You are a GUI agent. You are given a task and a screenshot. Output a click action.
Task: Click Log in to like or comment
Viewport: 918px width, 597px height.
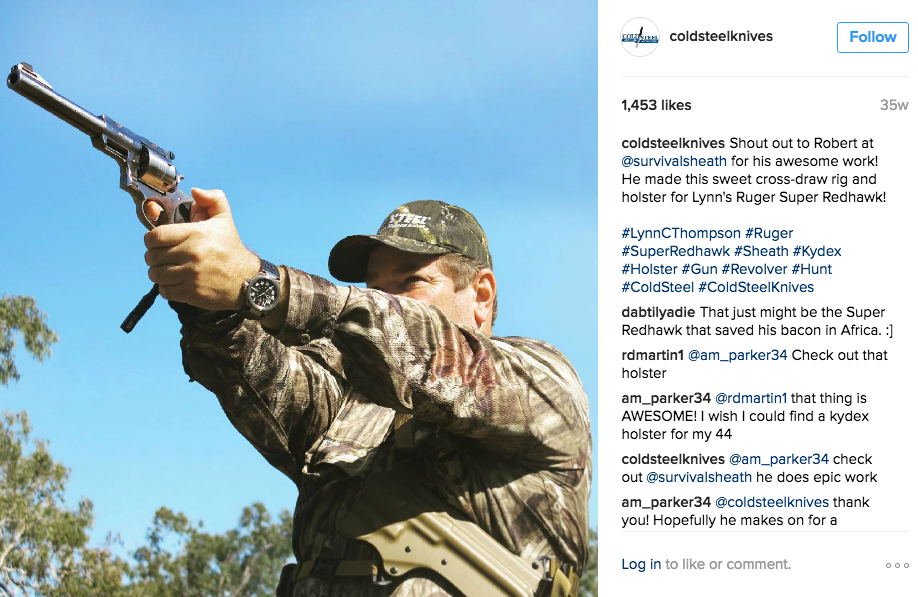click(641, 564)
